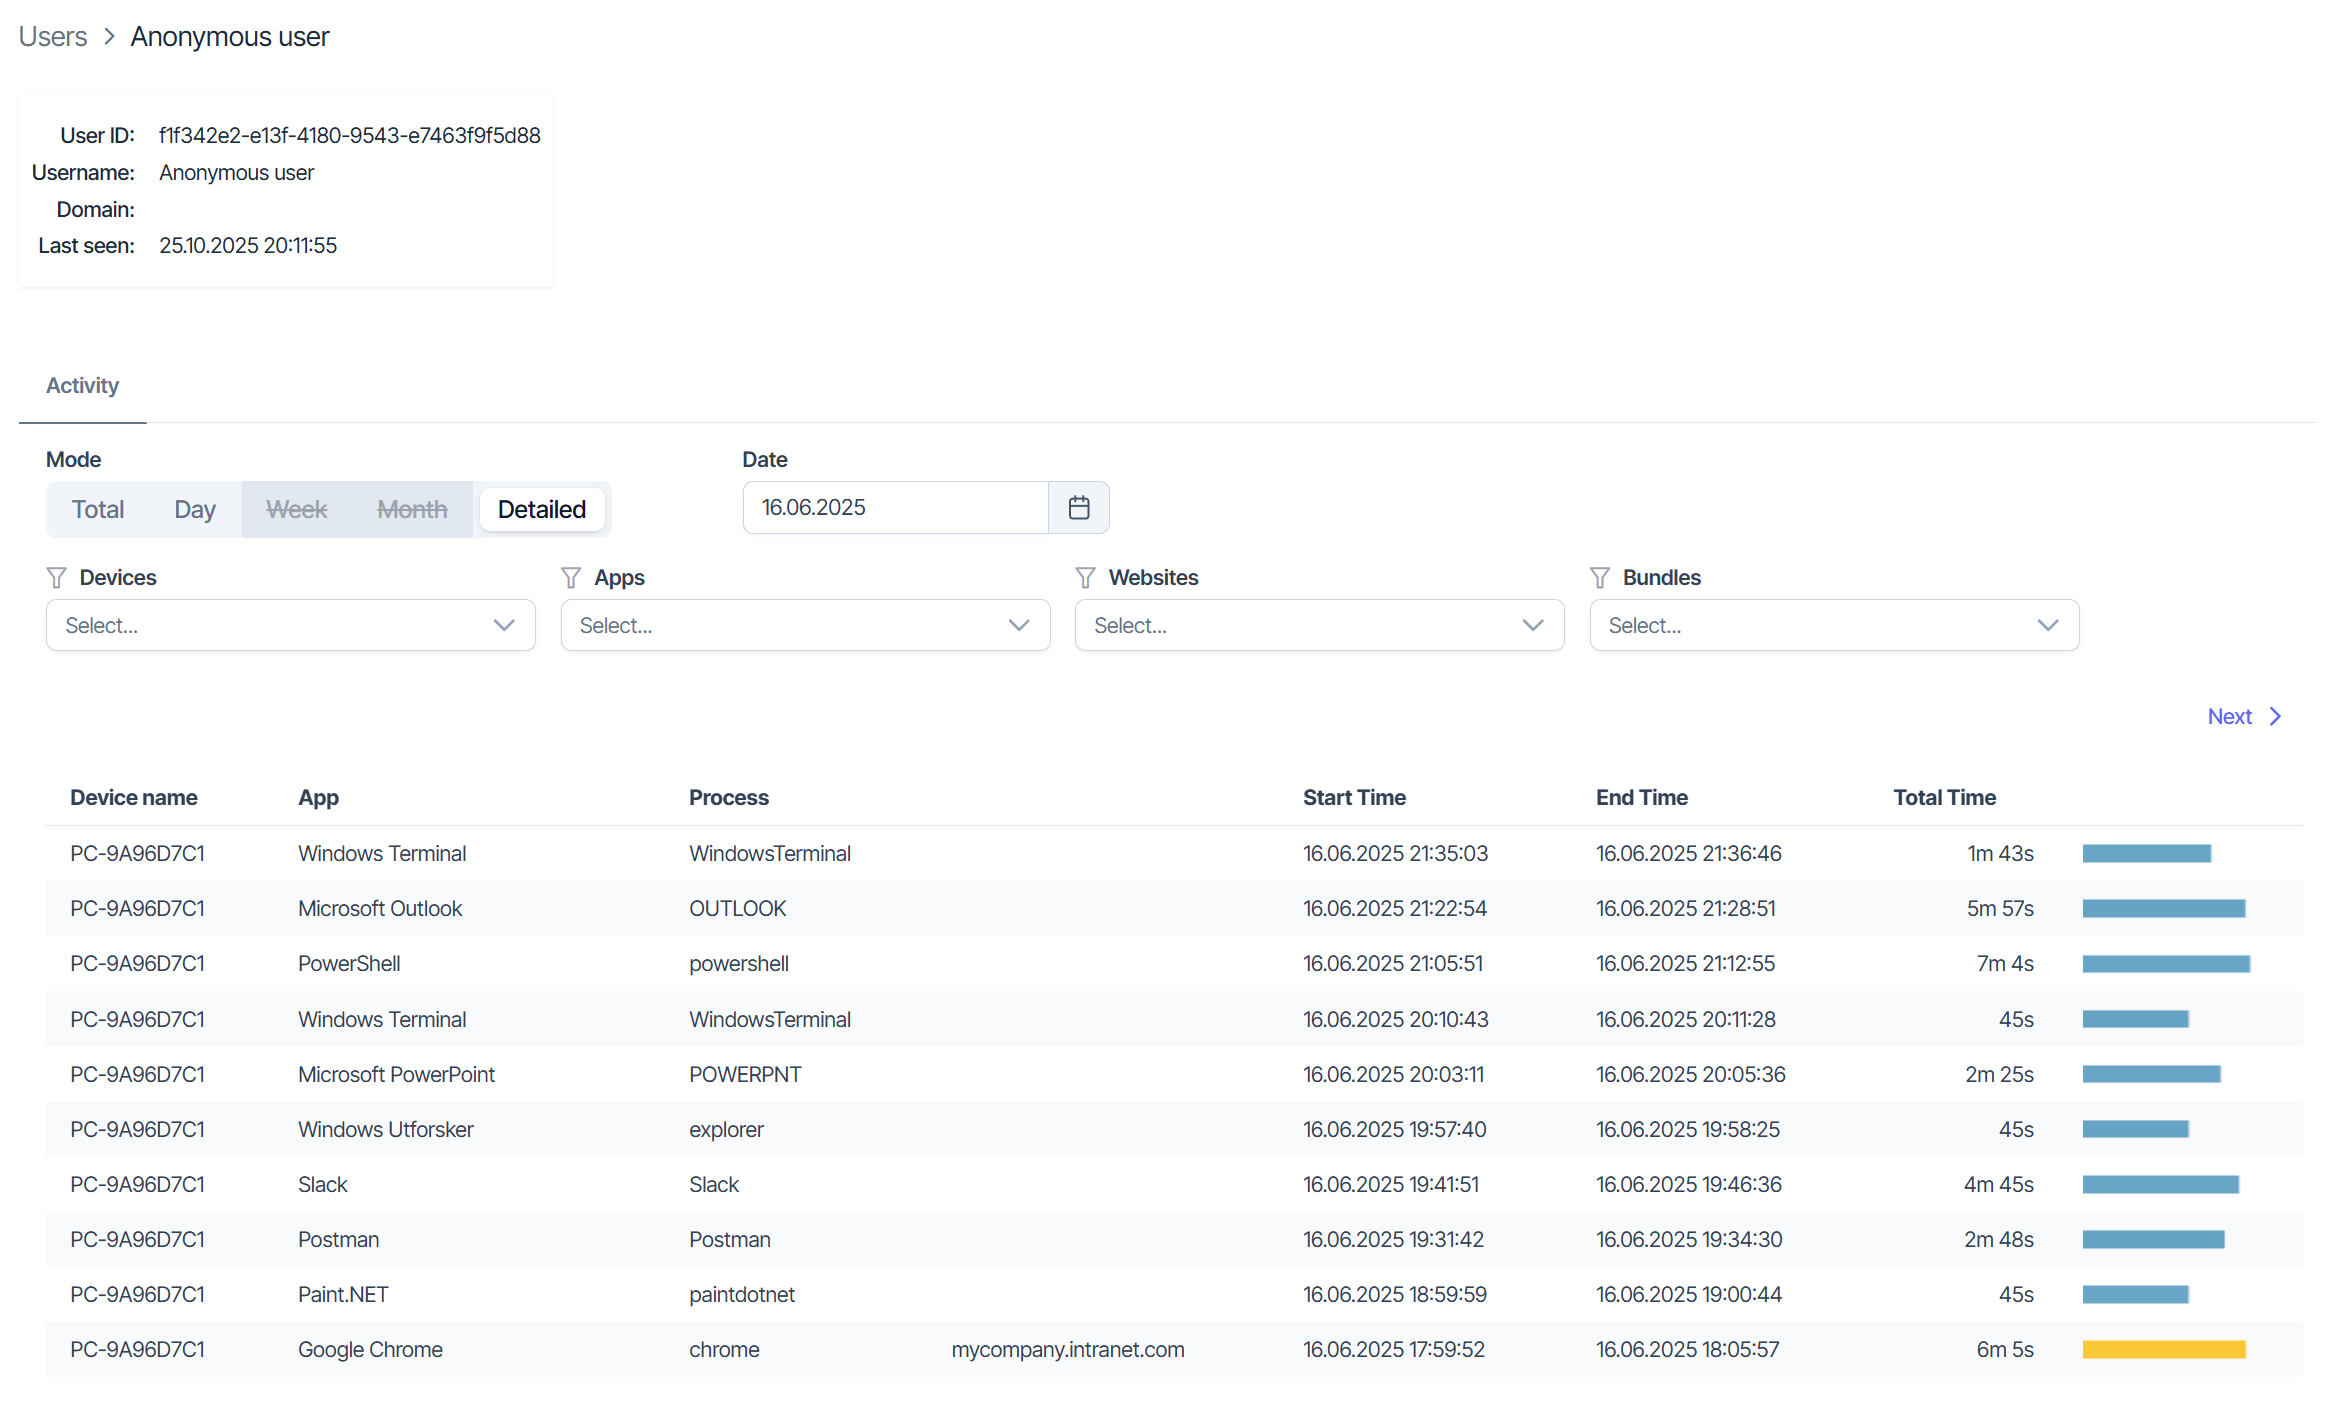Click the mycompany.intranet.com website cell
2339x1404 pixels.
1068,1349
